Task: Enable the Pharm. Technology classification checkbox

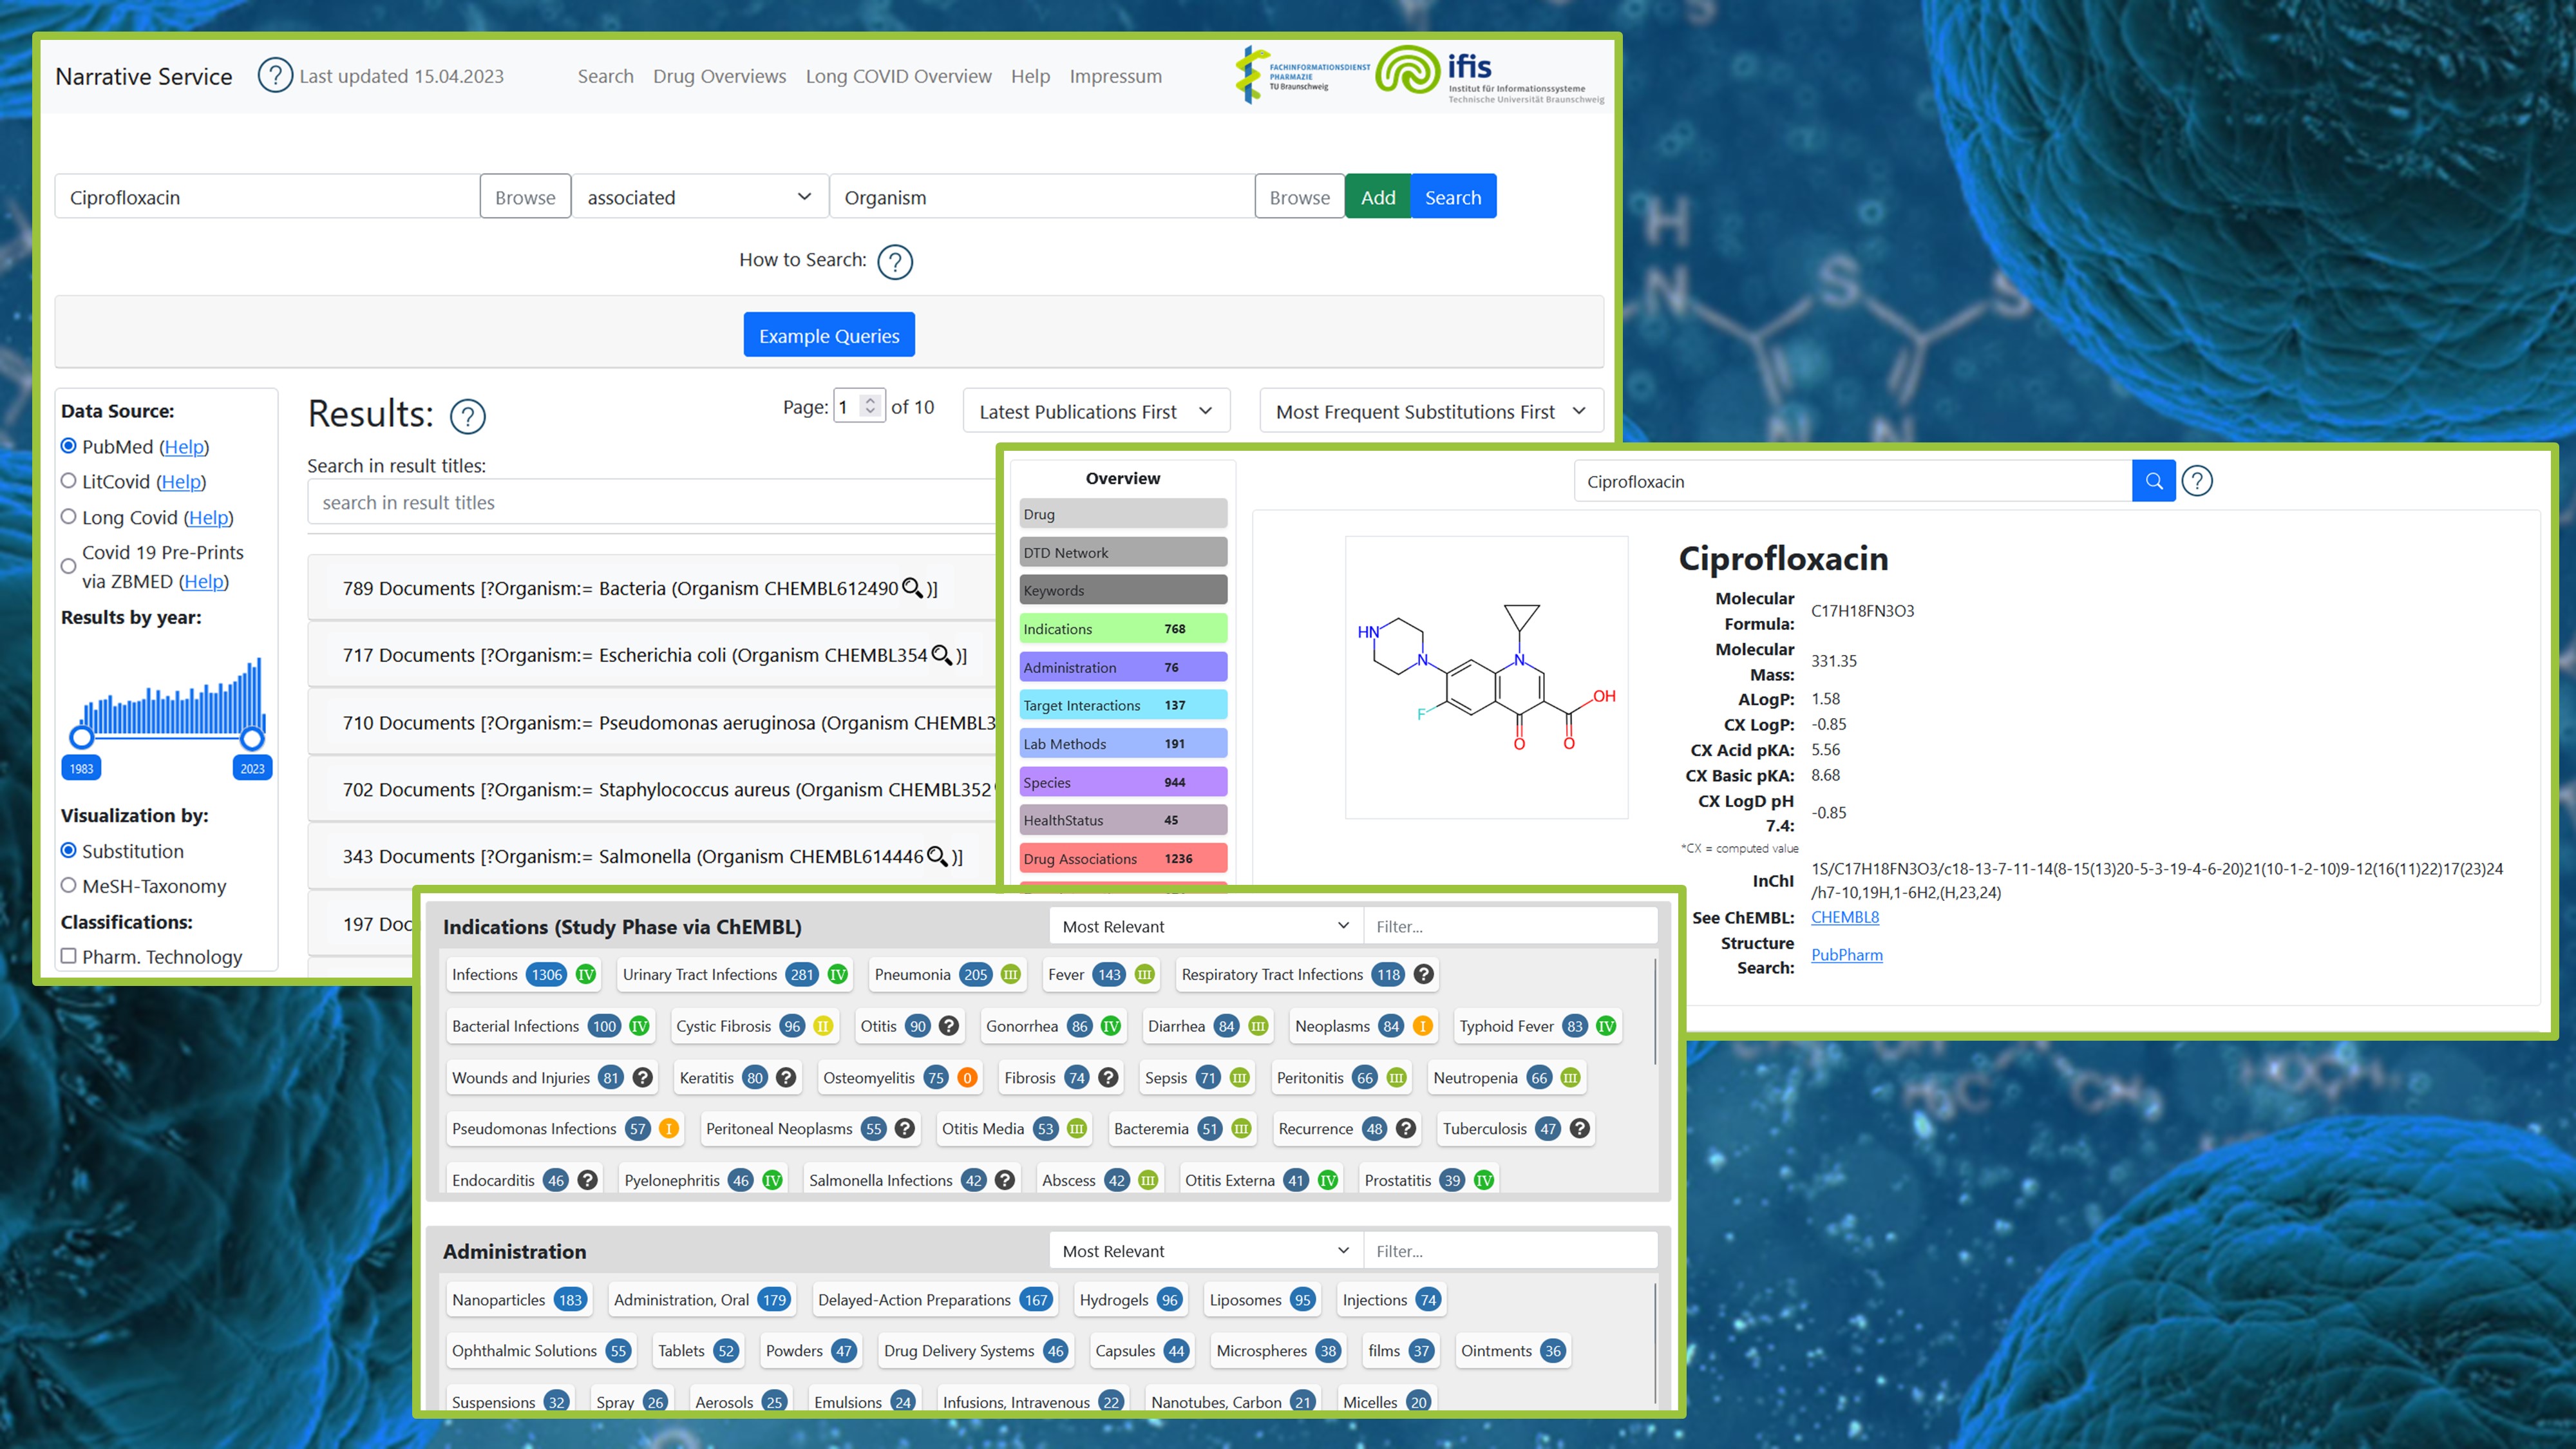Action: pos(69,956)
